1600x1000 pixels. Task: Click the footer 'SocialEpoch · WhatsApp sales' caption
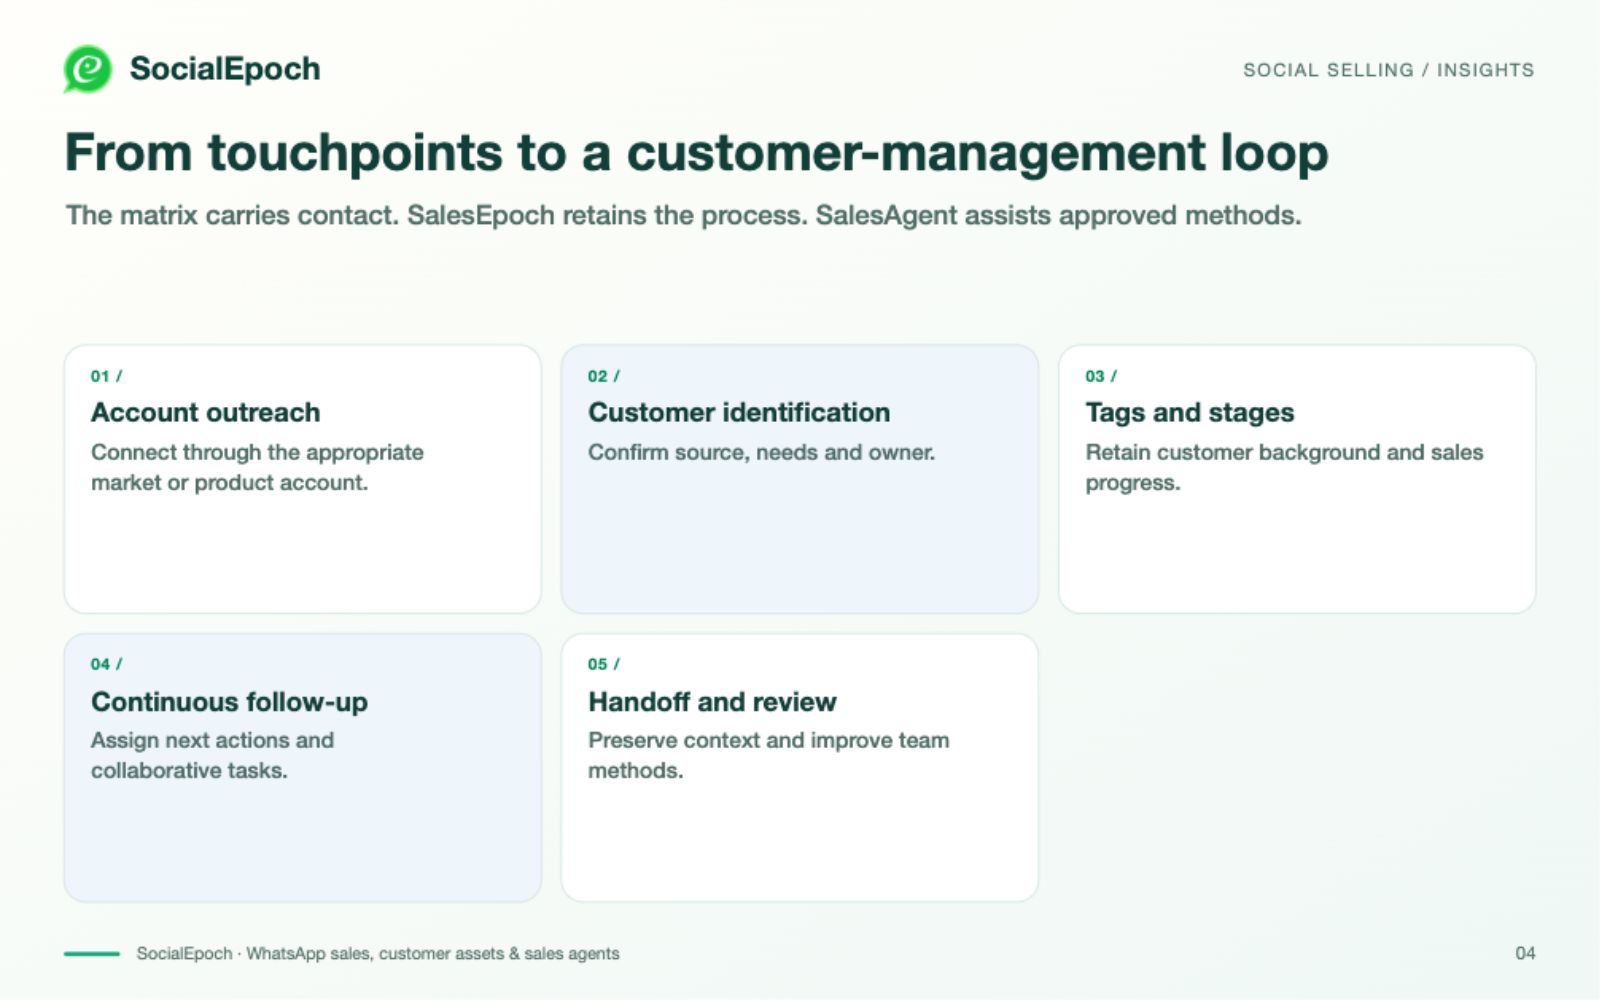click(x=378, y=954)
